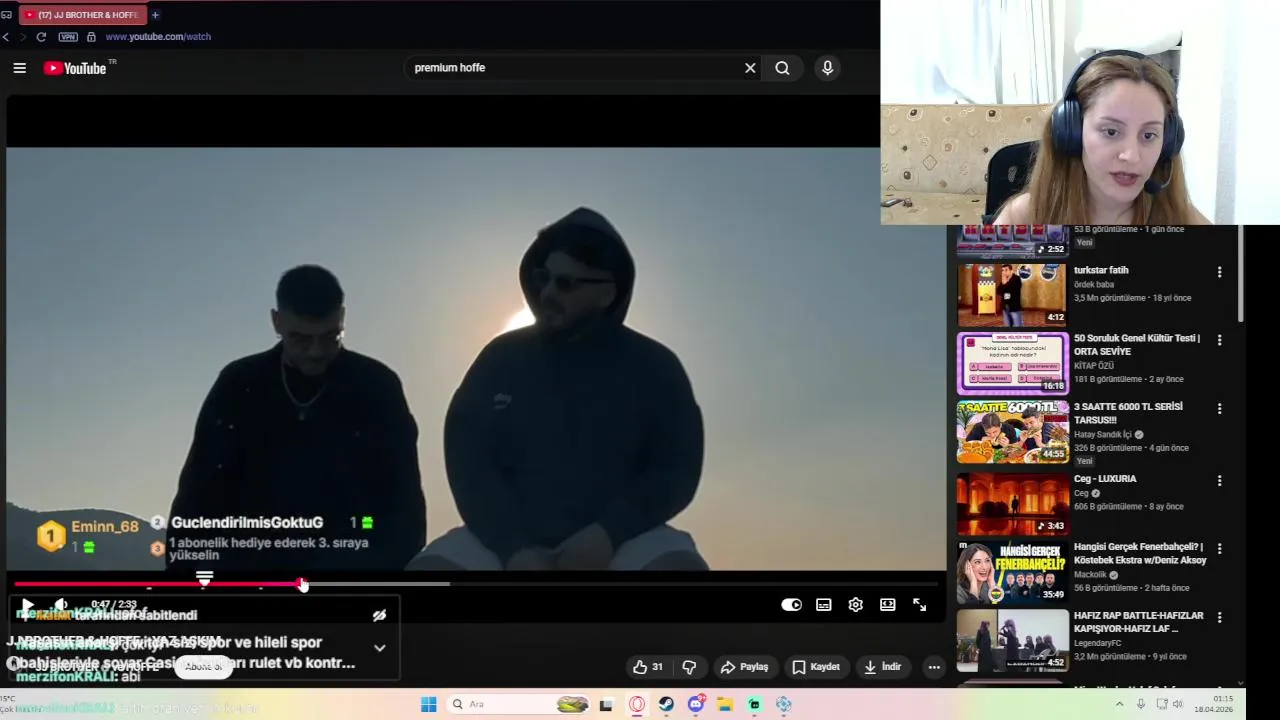Image resolution: width=1280 pixels, height=720 pixels.
Task: Click 'KİTAP ÖZÜ' channel name
Action: click(1095, 366)
